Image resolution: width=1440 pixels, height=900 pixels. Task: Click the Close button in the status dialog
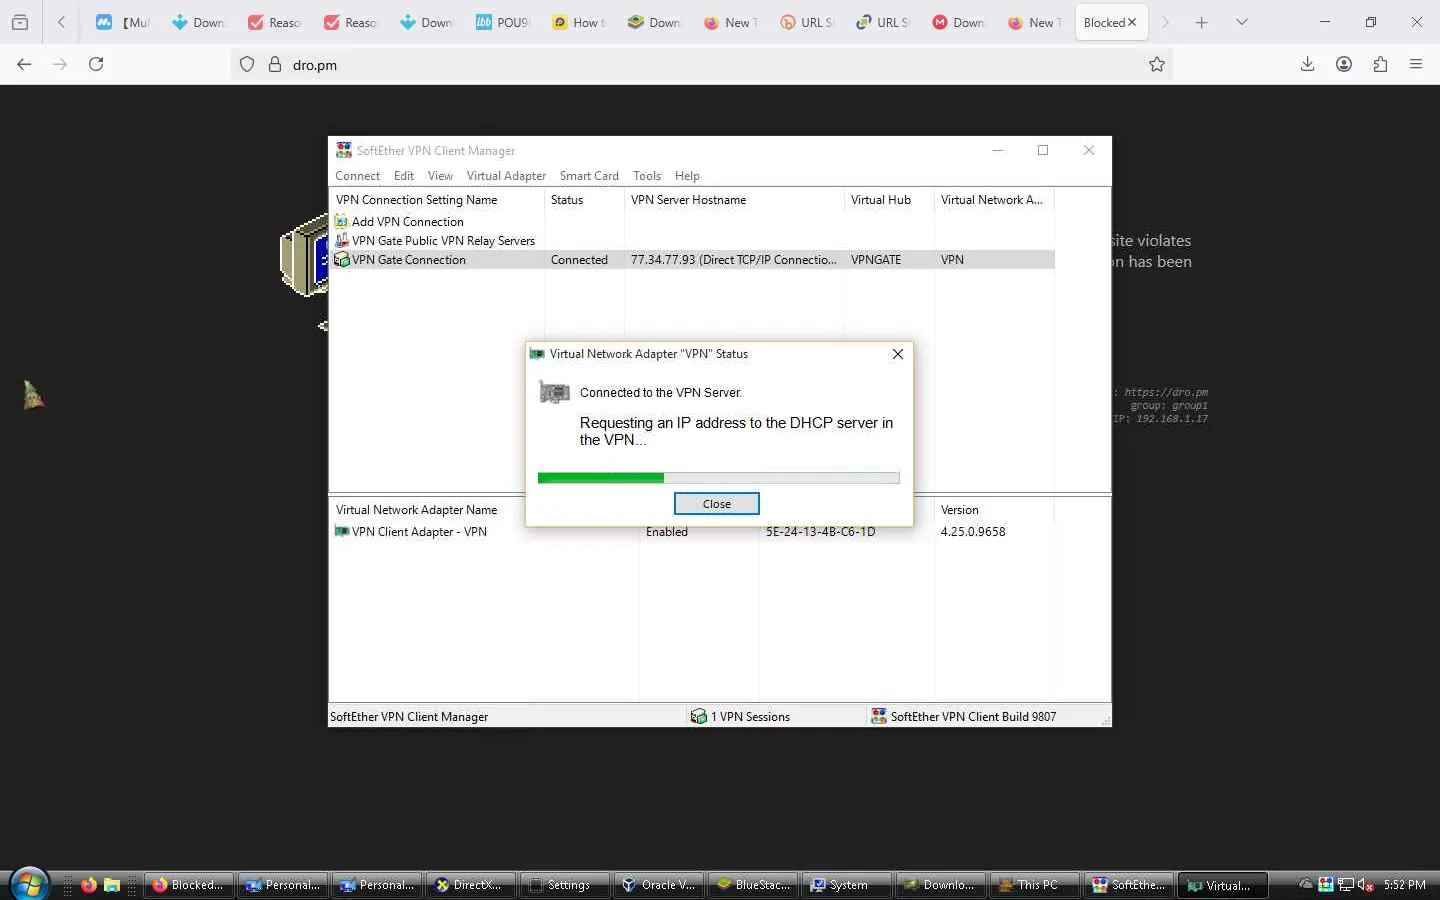coord(716,504)
